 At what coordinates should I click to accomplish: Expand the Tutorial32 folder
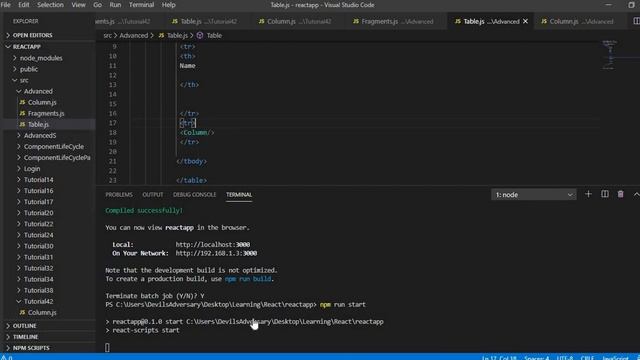pos(48,268)
